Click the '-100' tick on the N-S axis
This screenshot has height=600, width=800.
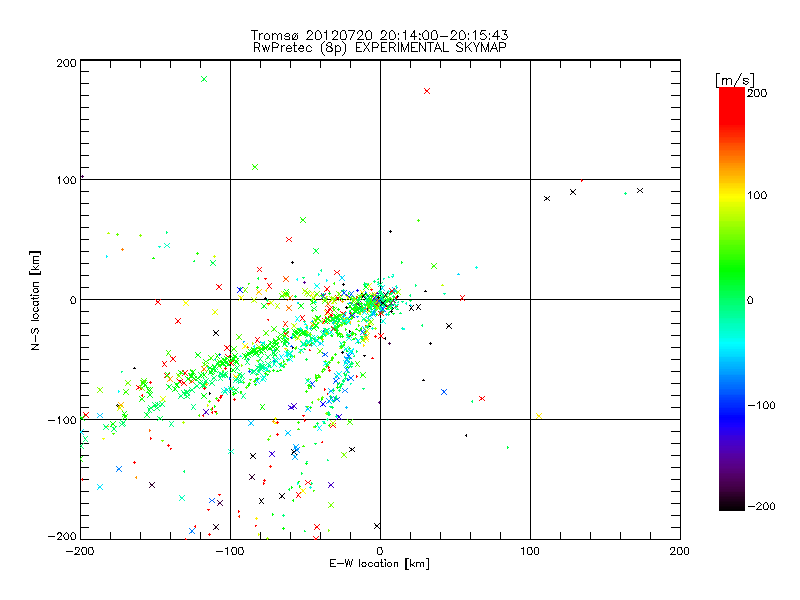click(x=62, y=420)
